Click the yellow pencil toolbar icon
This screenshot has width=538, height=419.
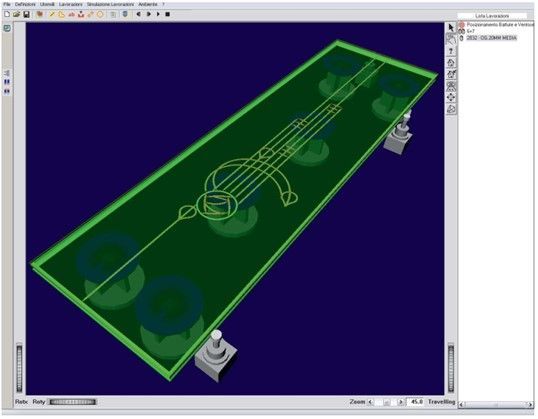point(52,14)
